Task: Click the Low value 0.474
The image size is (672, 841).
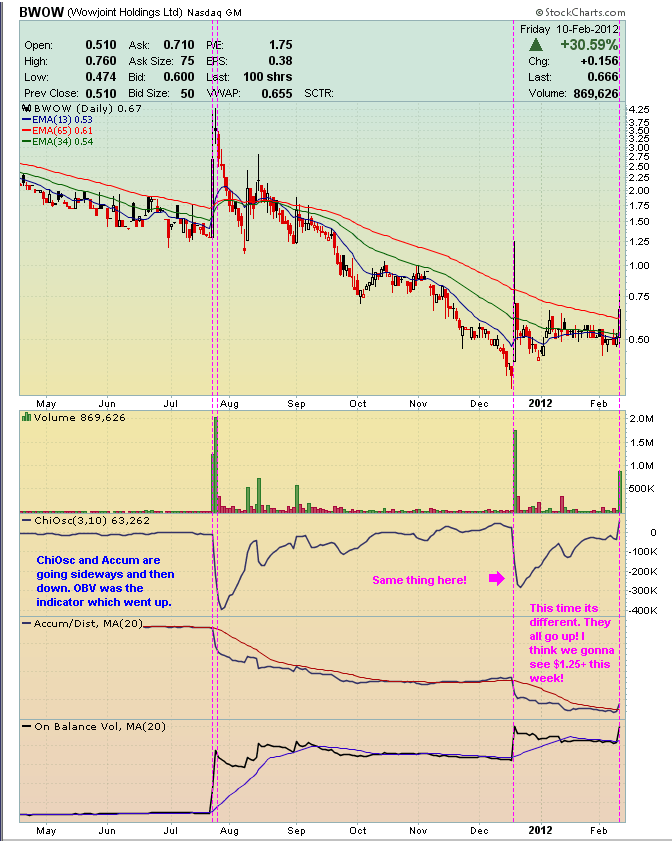Action: (101, 77)
